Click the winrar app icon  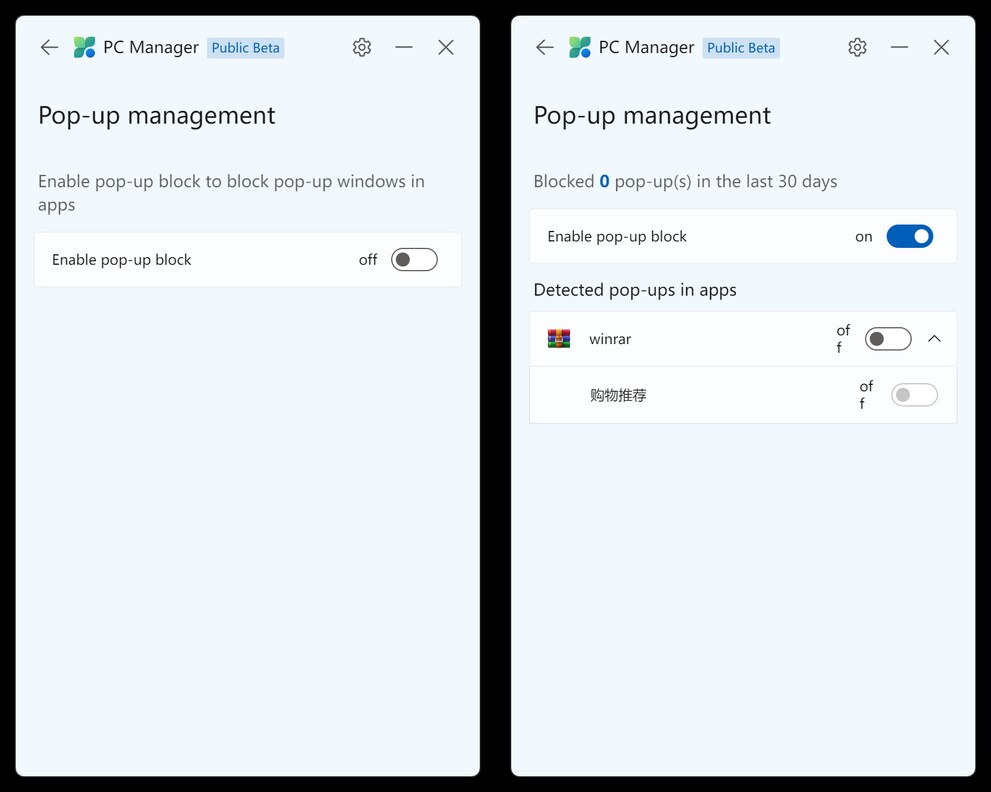pos(559,339)
